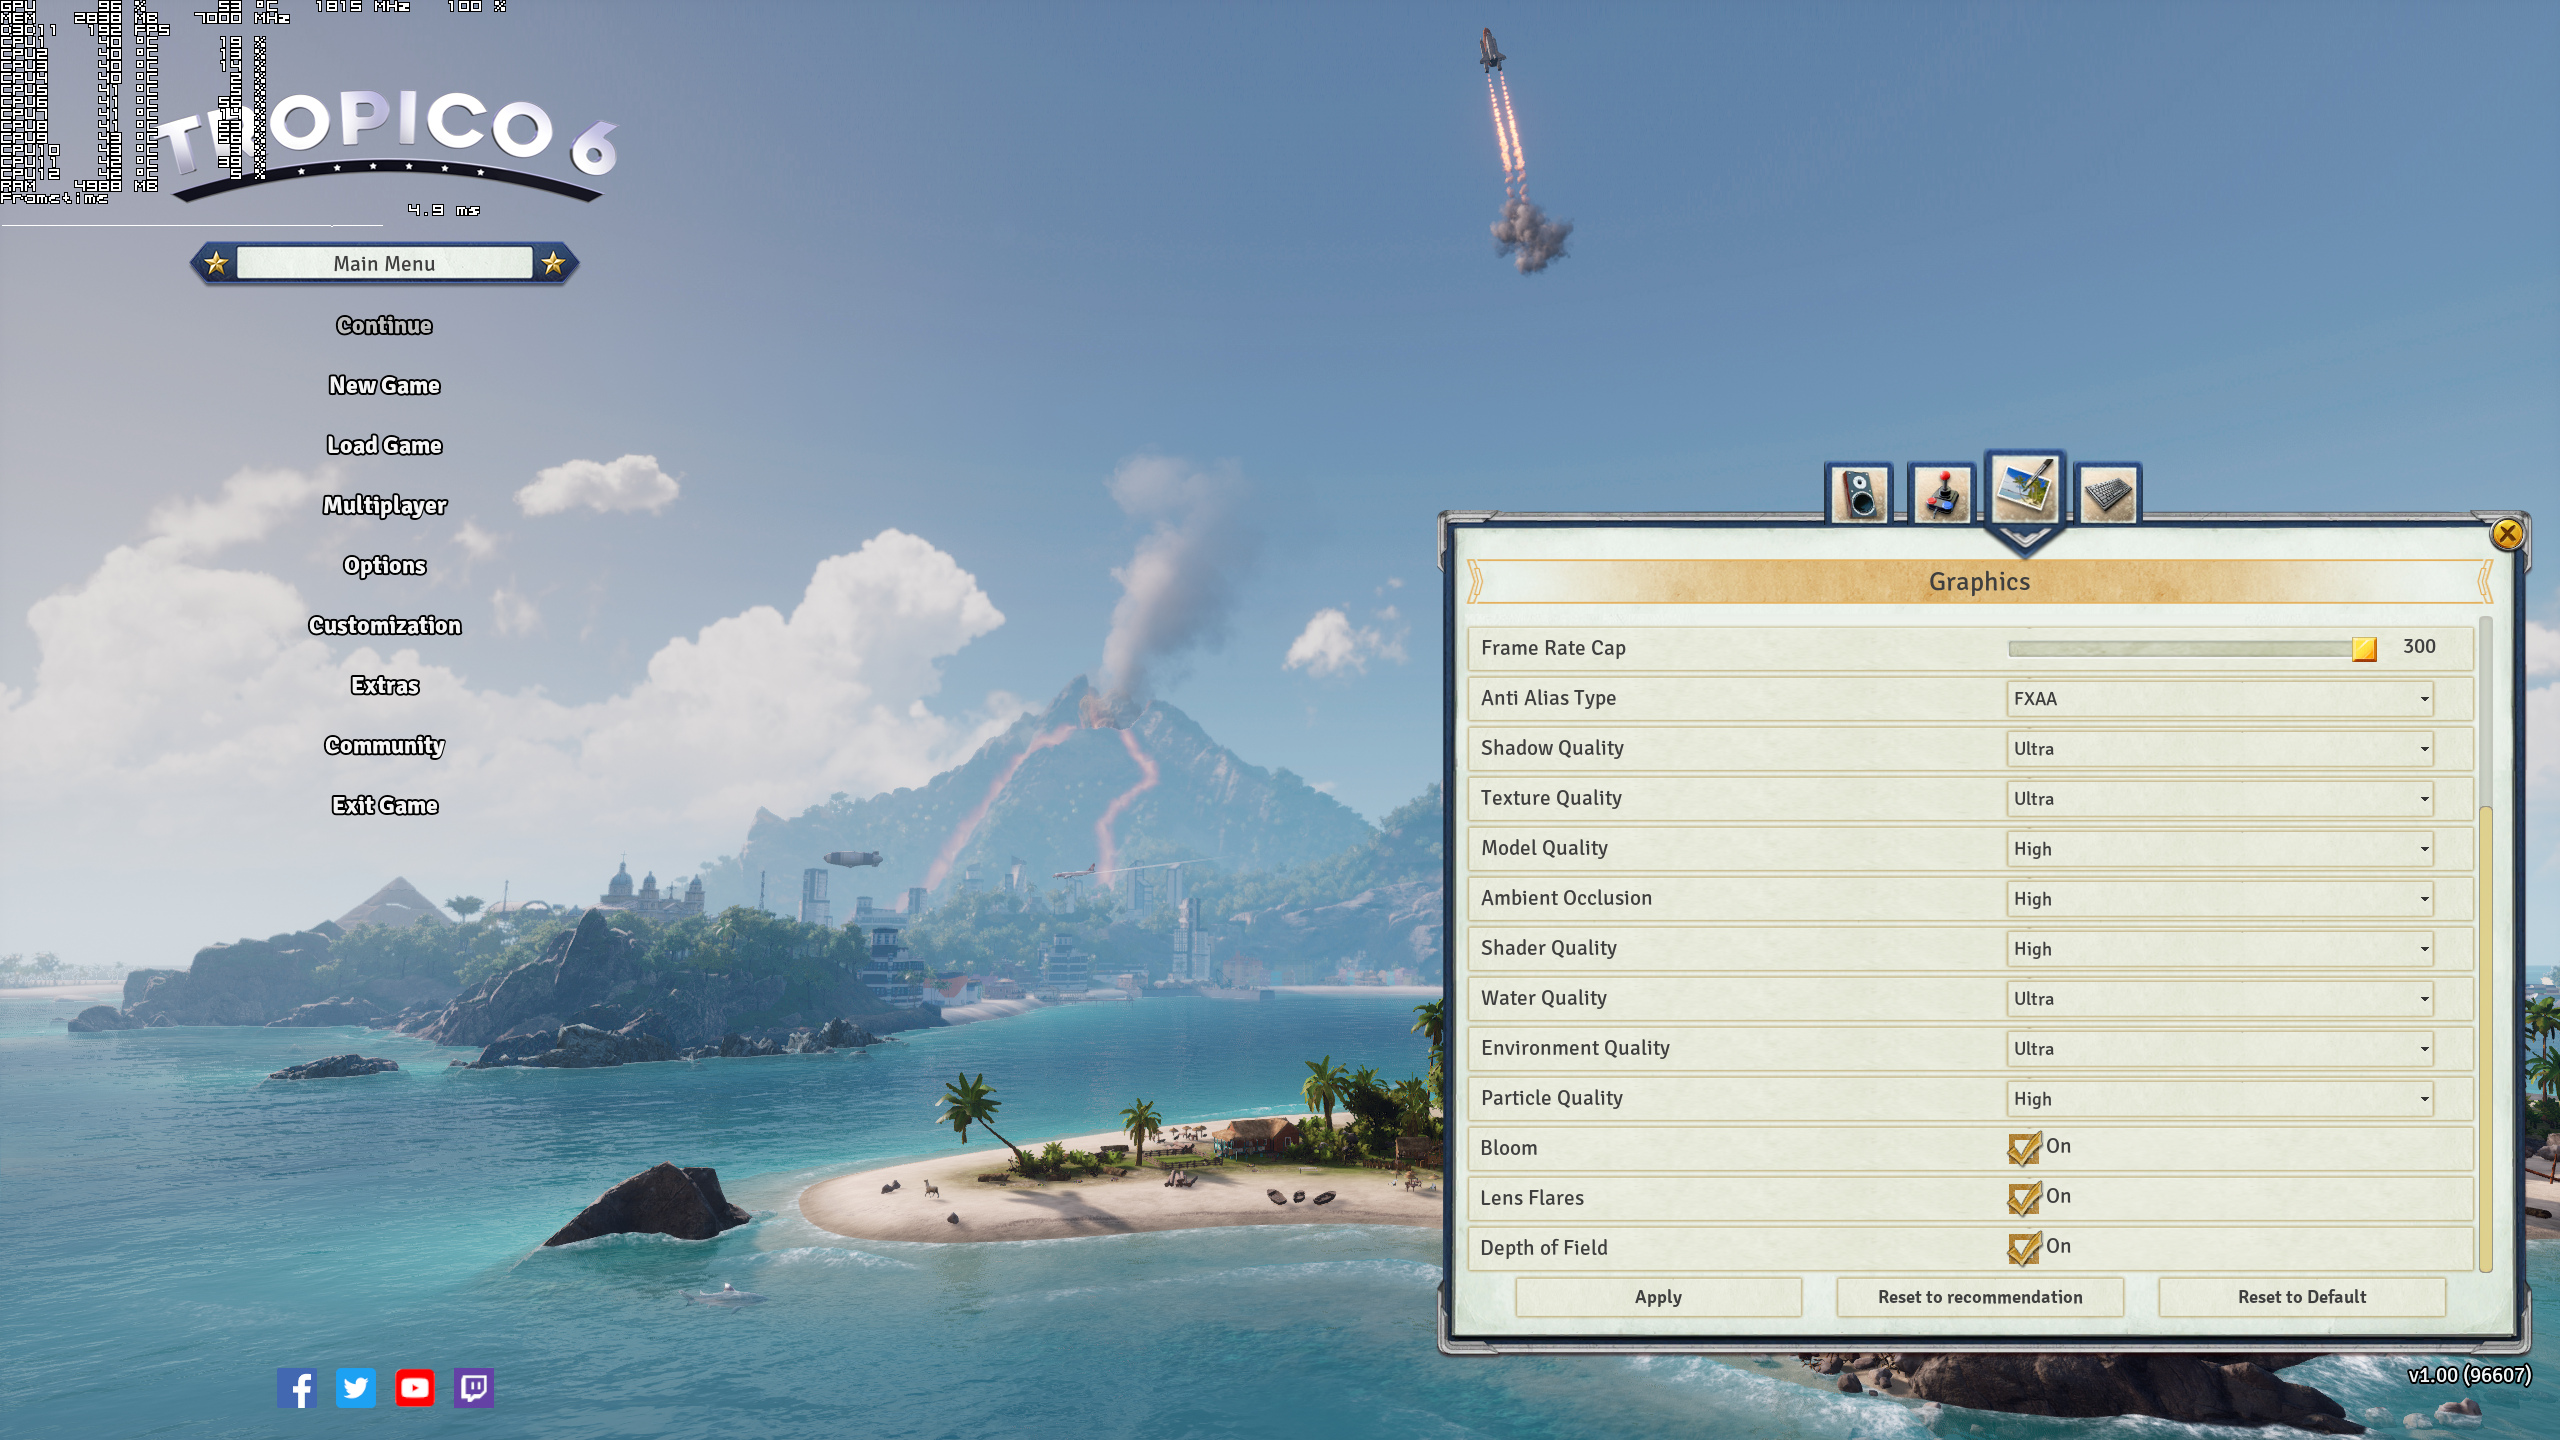This screenshot has width=2560, height=1440.
Task: Open the New Game menu item
Action: tap(383, 385)
